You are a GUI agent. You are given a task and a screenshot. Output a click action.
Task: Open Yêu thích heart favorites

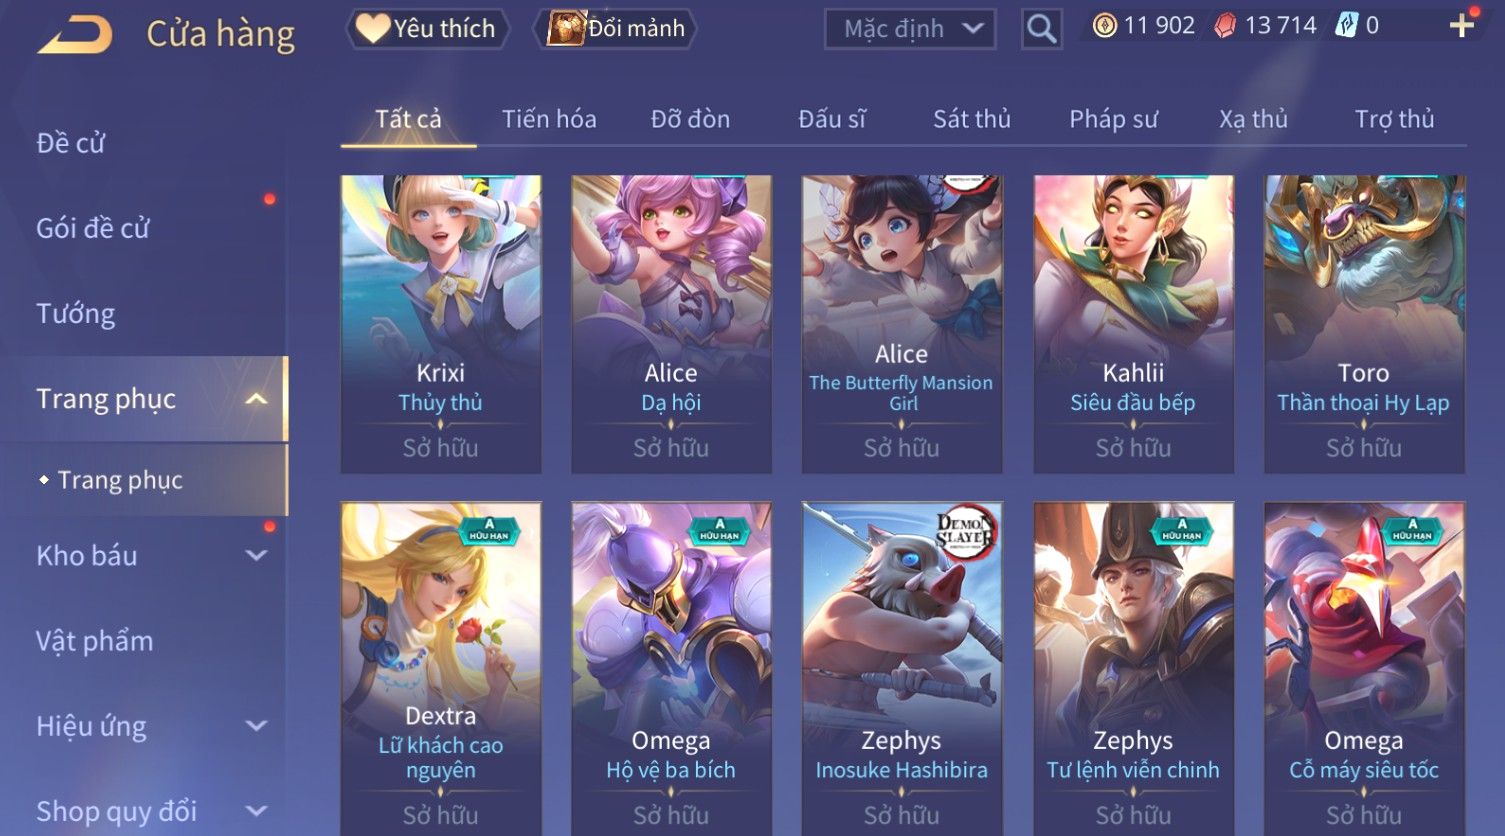click(427, 28)
